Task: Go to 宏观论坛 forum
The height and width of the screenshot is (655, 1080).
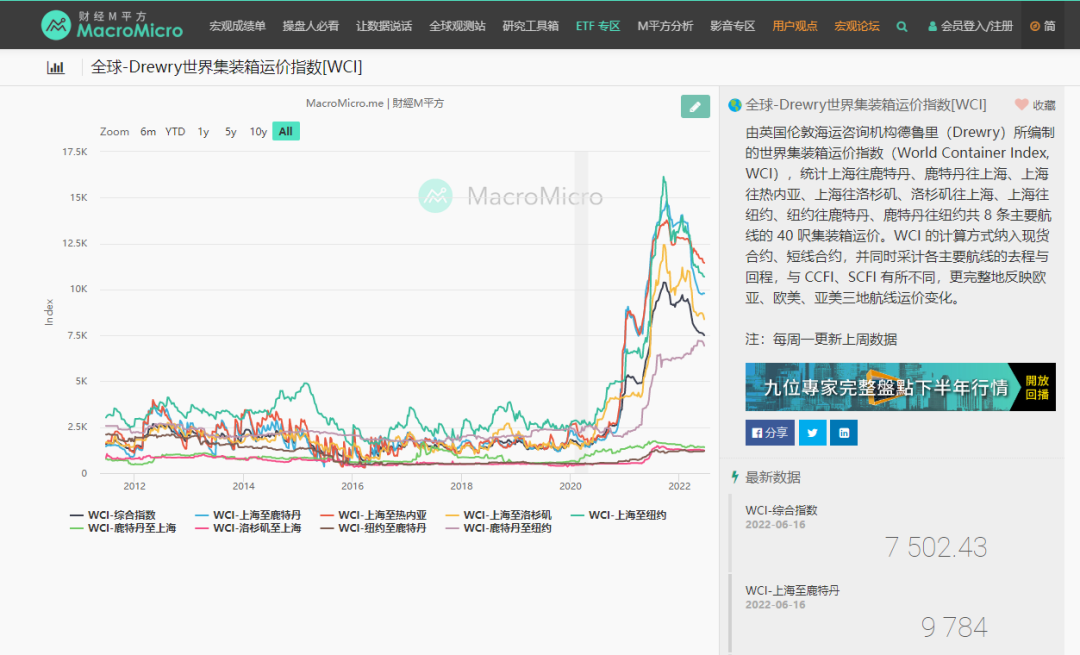Action: (857, 26)
